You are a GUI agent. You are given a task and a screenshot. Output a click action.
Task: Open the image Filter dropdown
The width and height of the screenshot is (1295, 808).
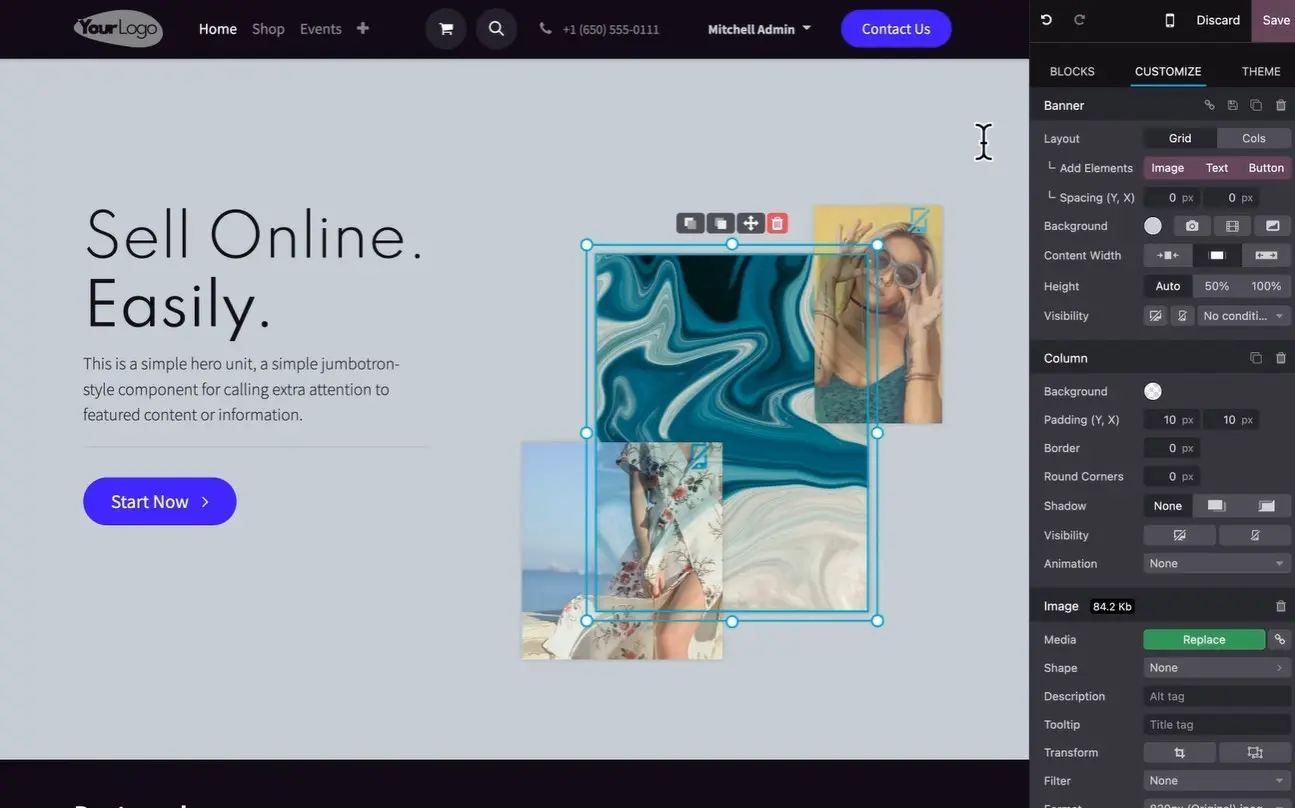[x=1217, y=781]
